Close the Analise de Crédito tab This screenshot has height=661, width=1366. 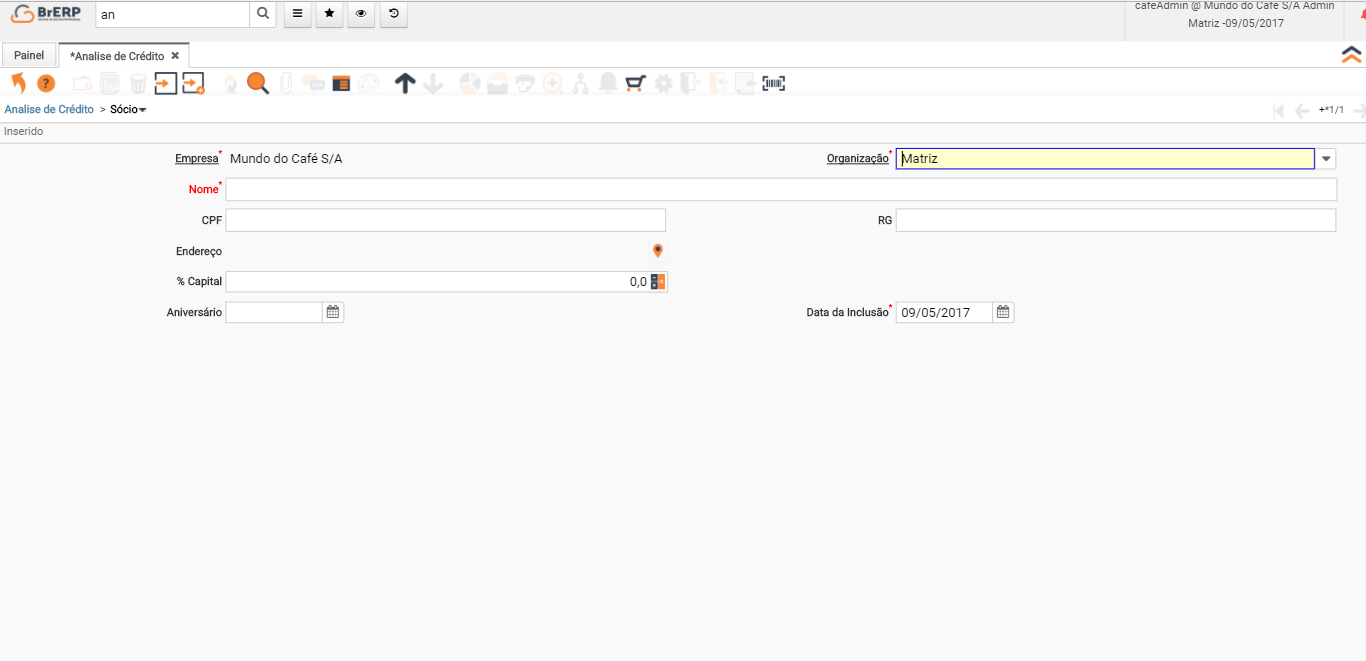click(175, 56)
